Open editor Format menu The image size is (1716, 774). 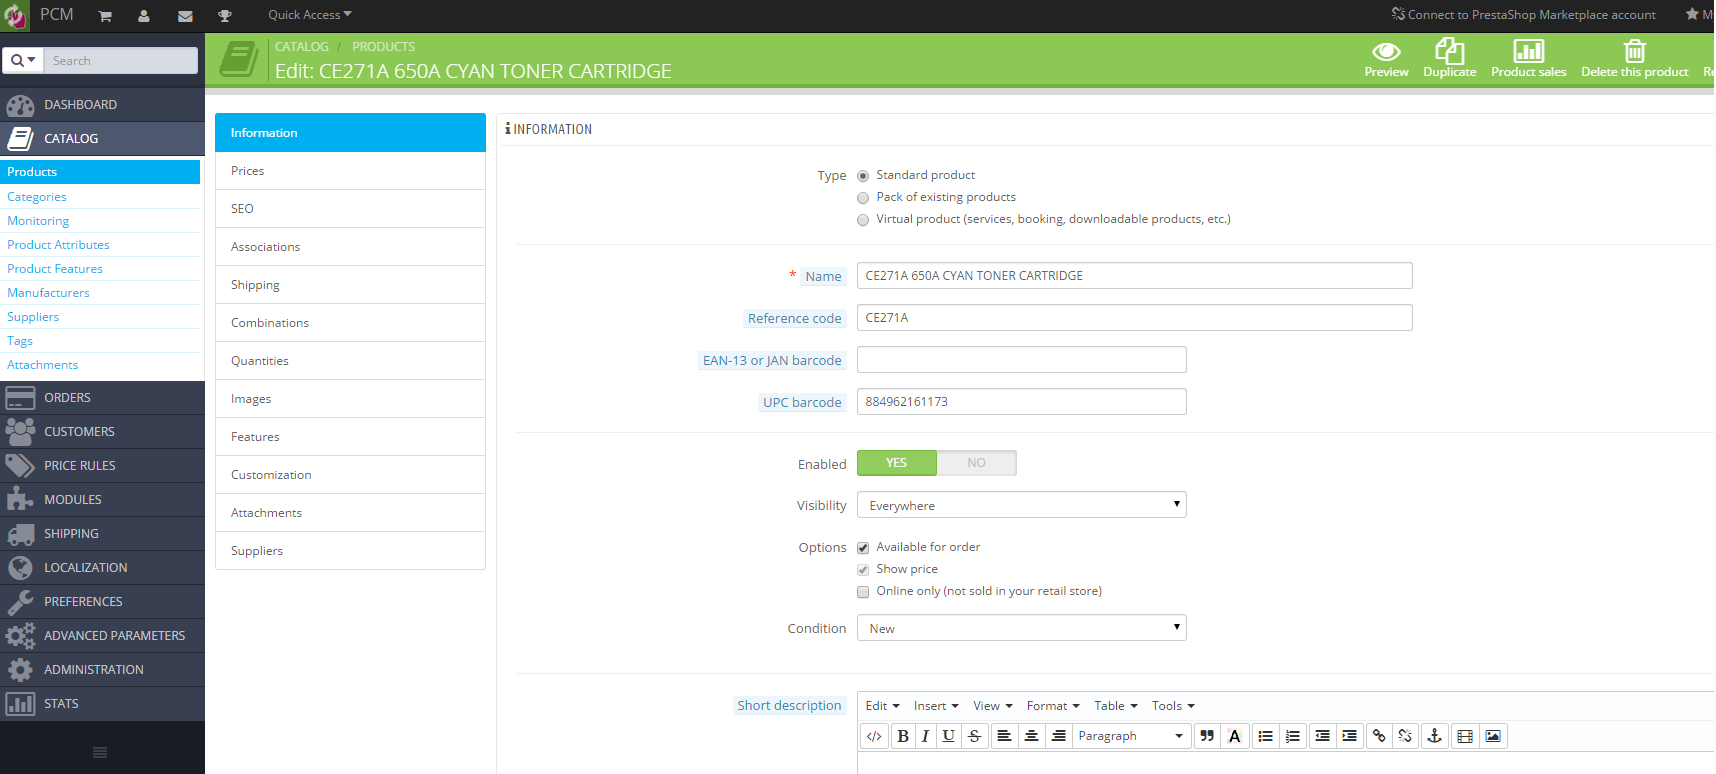point(1053,706)
